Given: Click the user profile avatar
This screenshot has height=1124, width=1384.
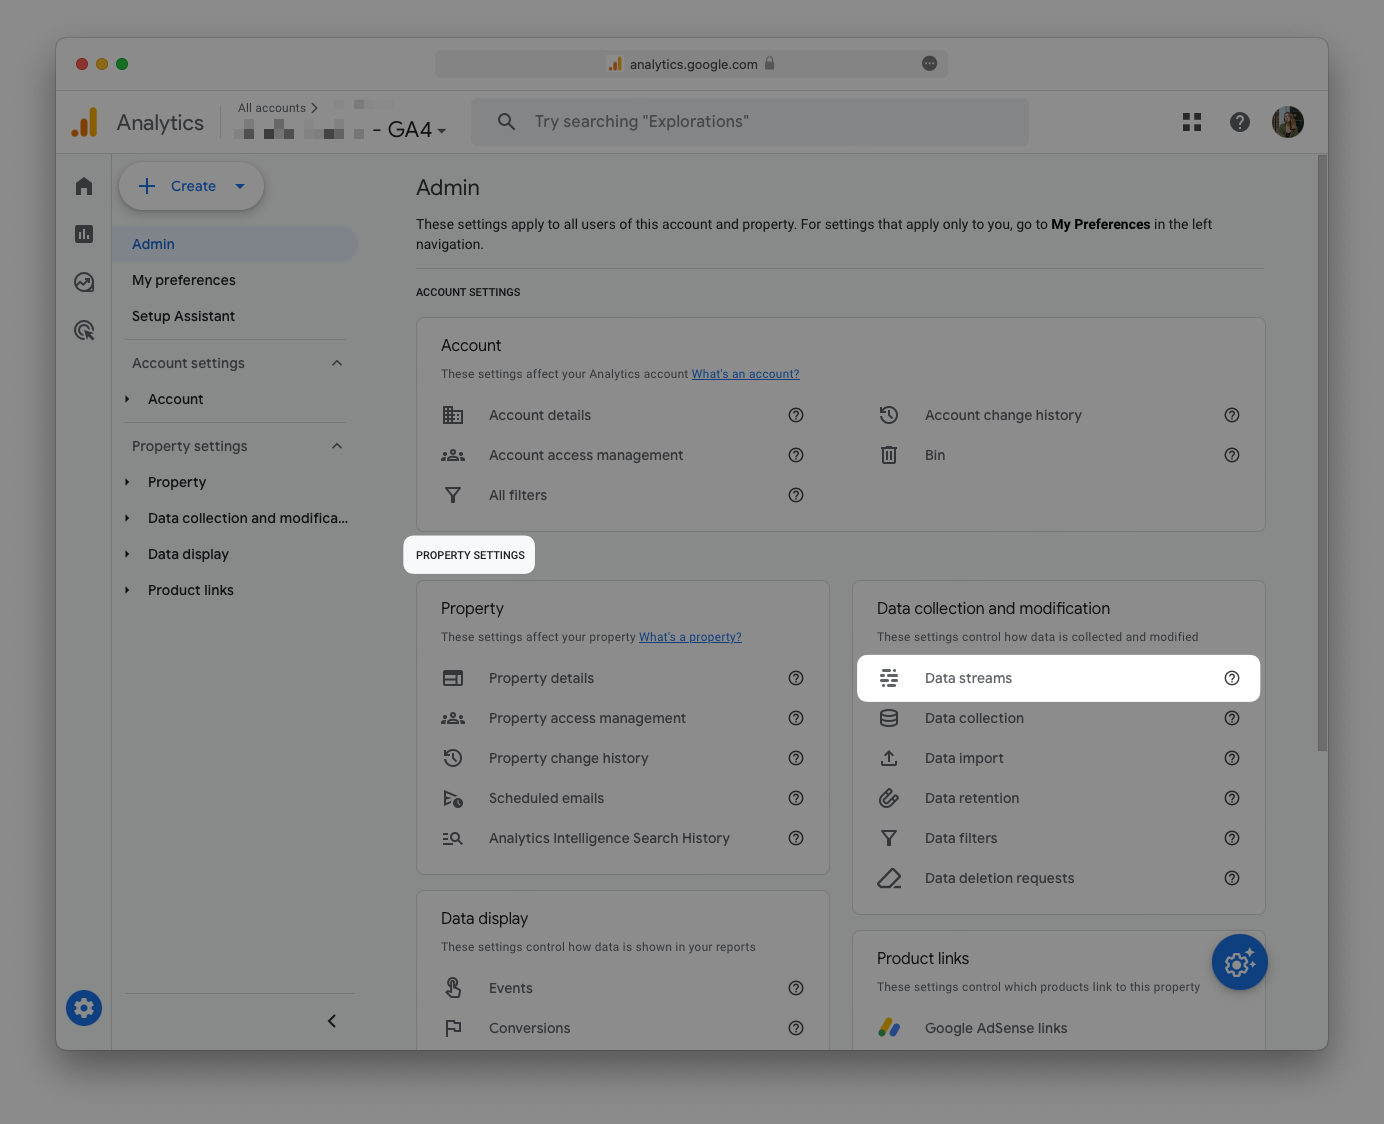Looking at the screenshot, I should click(x=1288, y=122).
